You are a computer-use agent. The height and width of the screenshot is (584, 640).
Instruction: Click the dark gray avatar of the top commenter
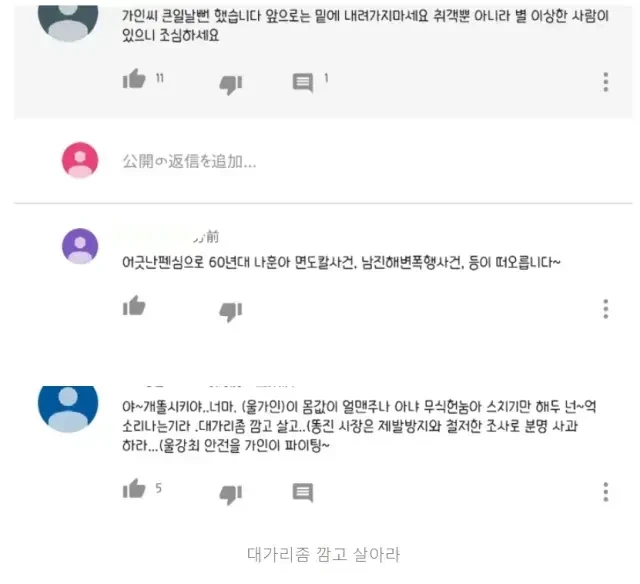pyautogui.click(x=68, y=22)
